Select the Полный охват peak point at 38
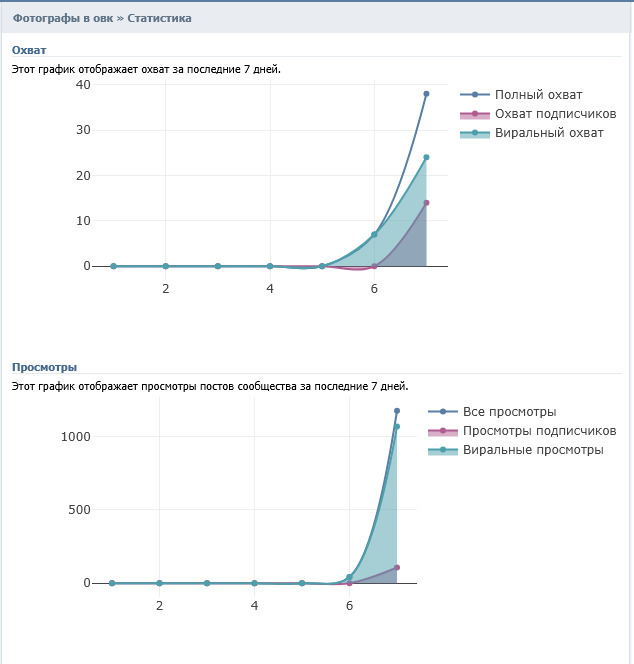 click(426, 94)
